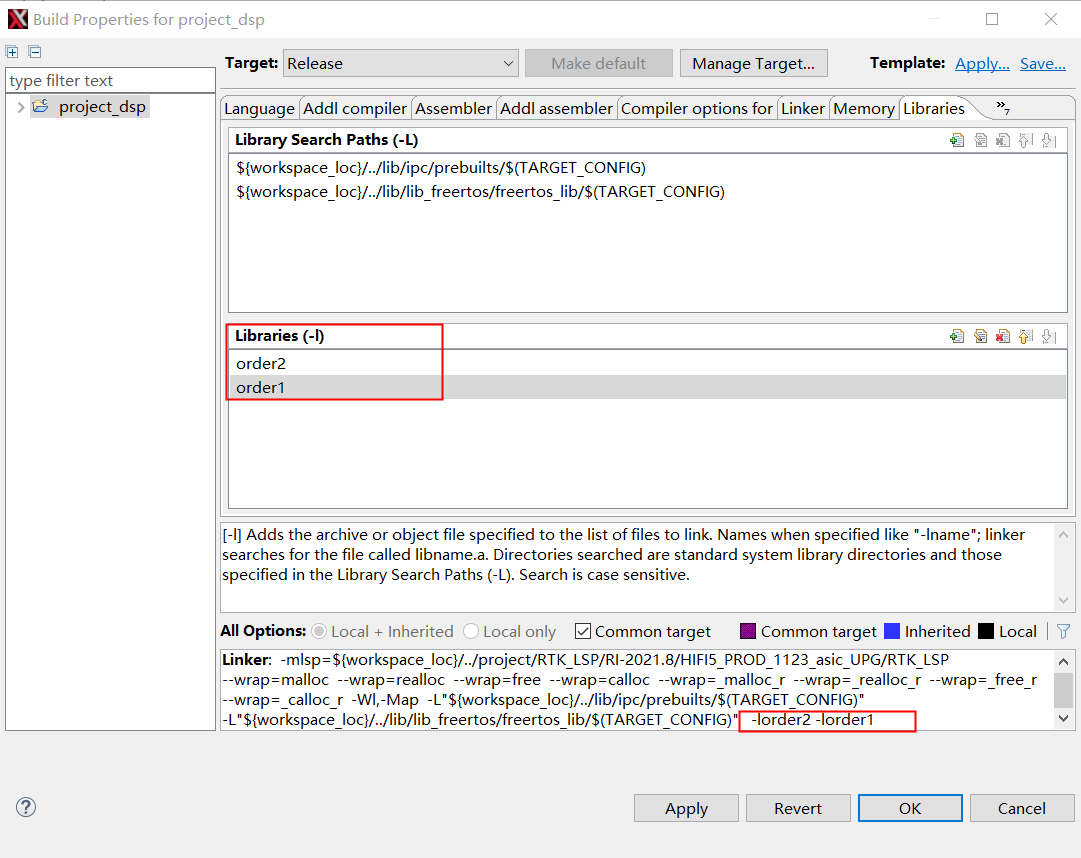Select the Local + Inherited radio button
The width and height of the screenshot is (1081, 858).
pyautogui.click(x=320, y=631)
